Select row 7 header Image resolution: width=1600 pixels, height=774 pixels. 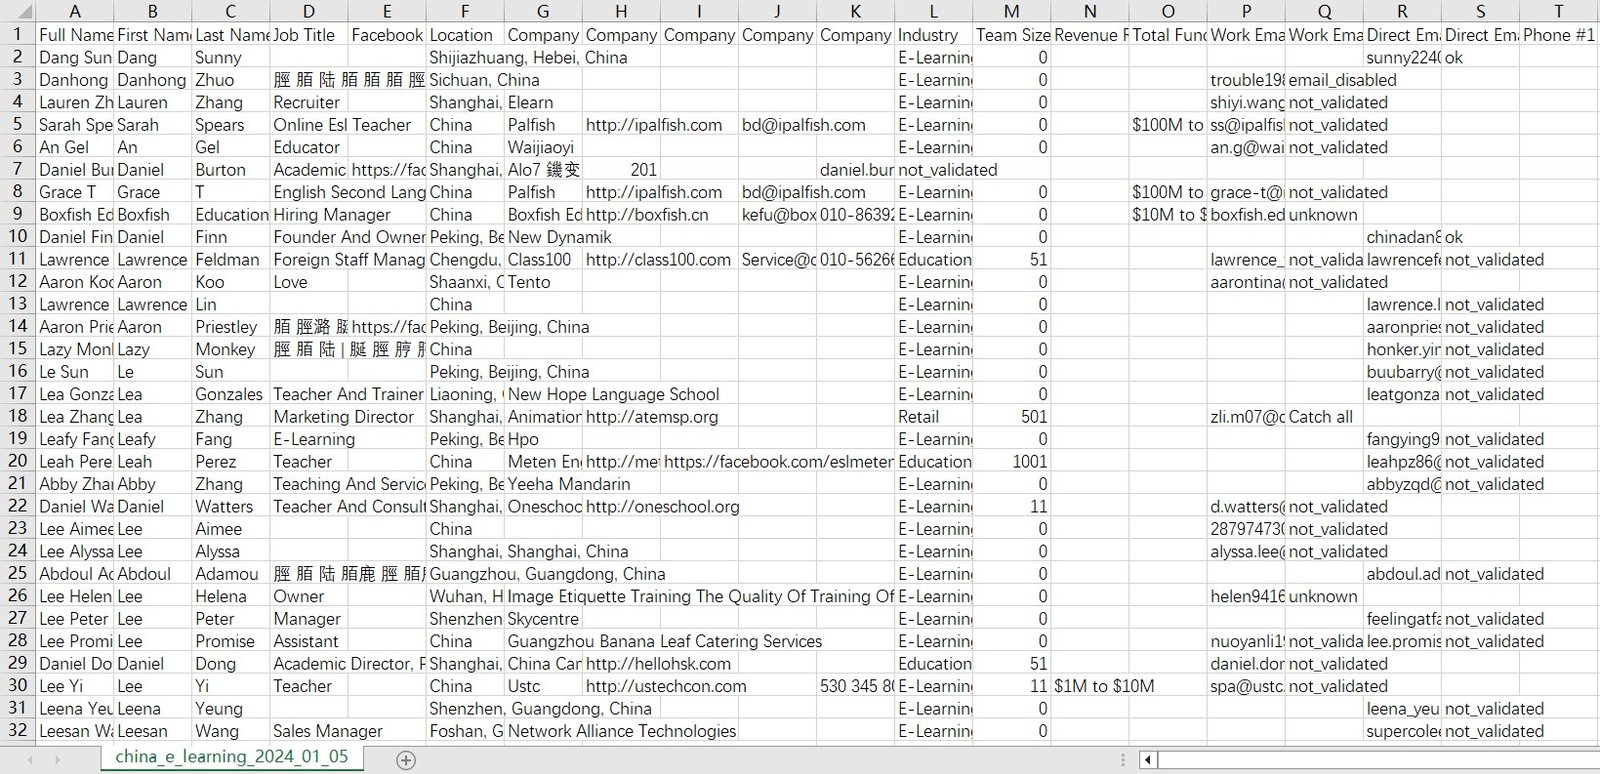tap(17, 169)
